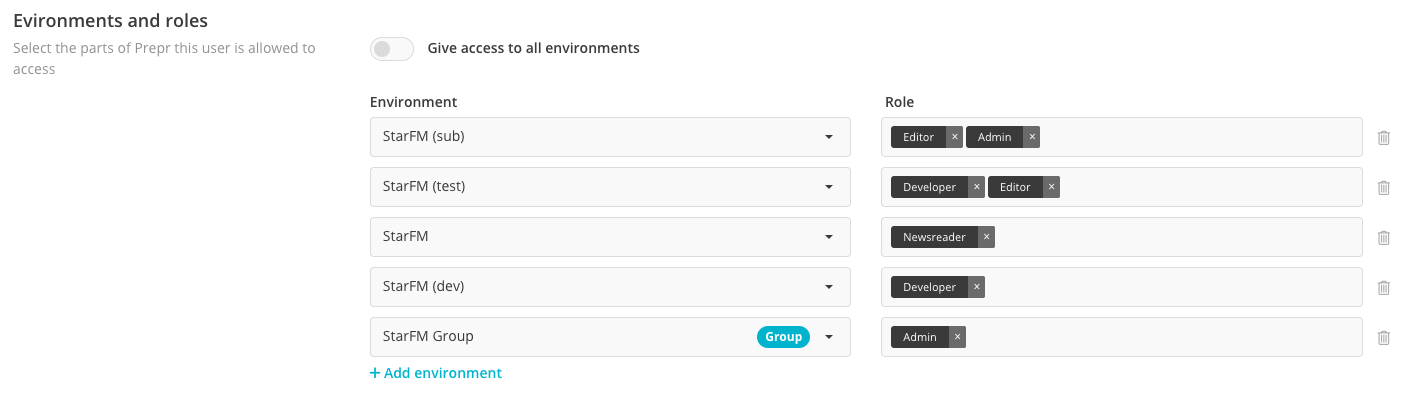Open the StarFM (test) environment dropdown

610,187
